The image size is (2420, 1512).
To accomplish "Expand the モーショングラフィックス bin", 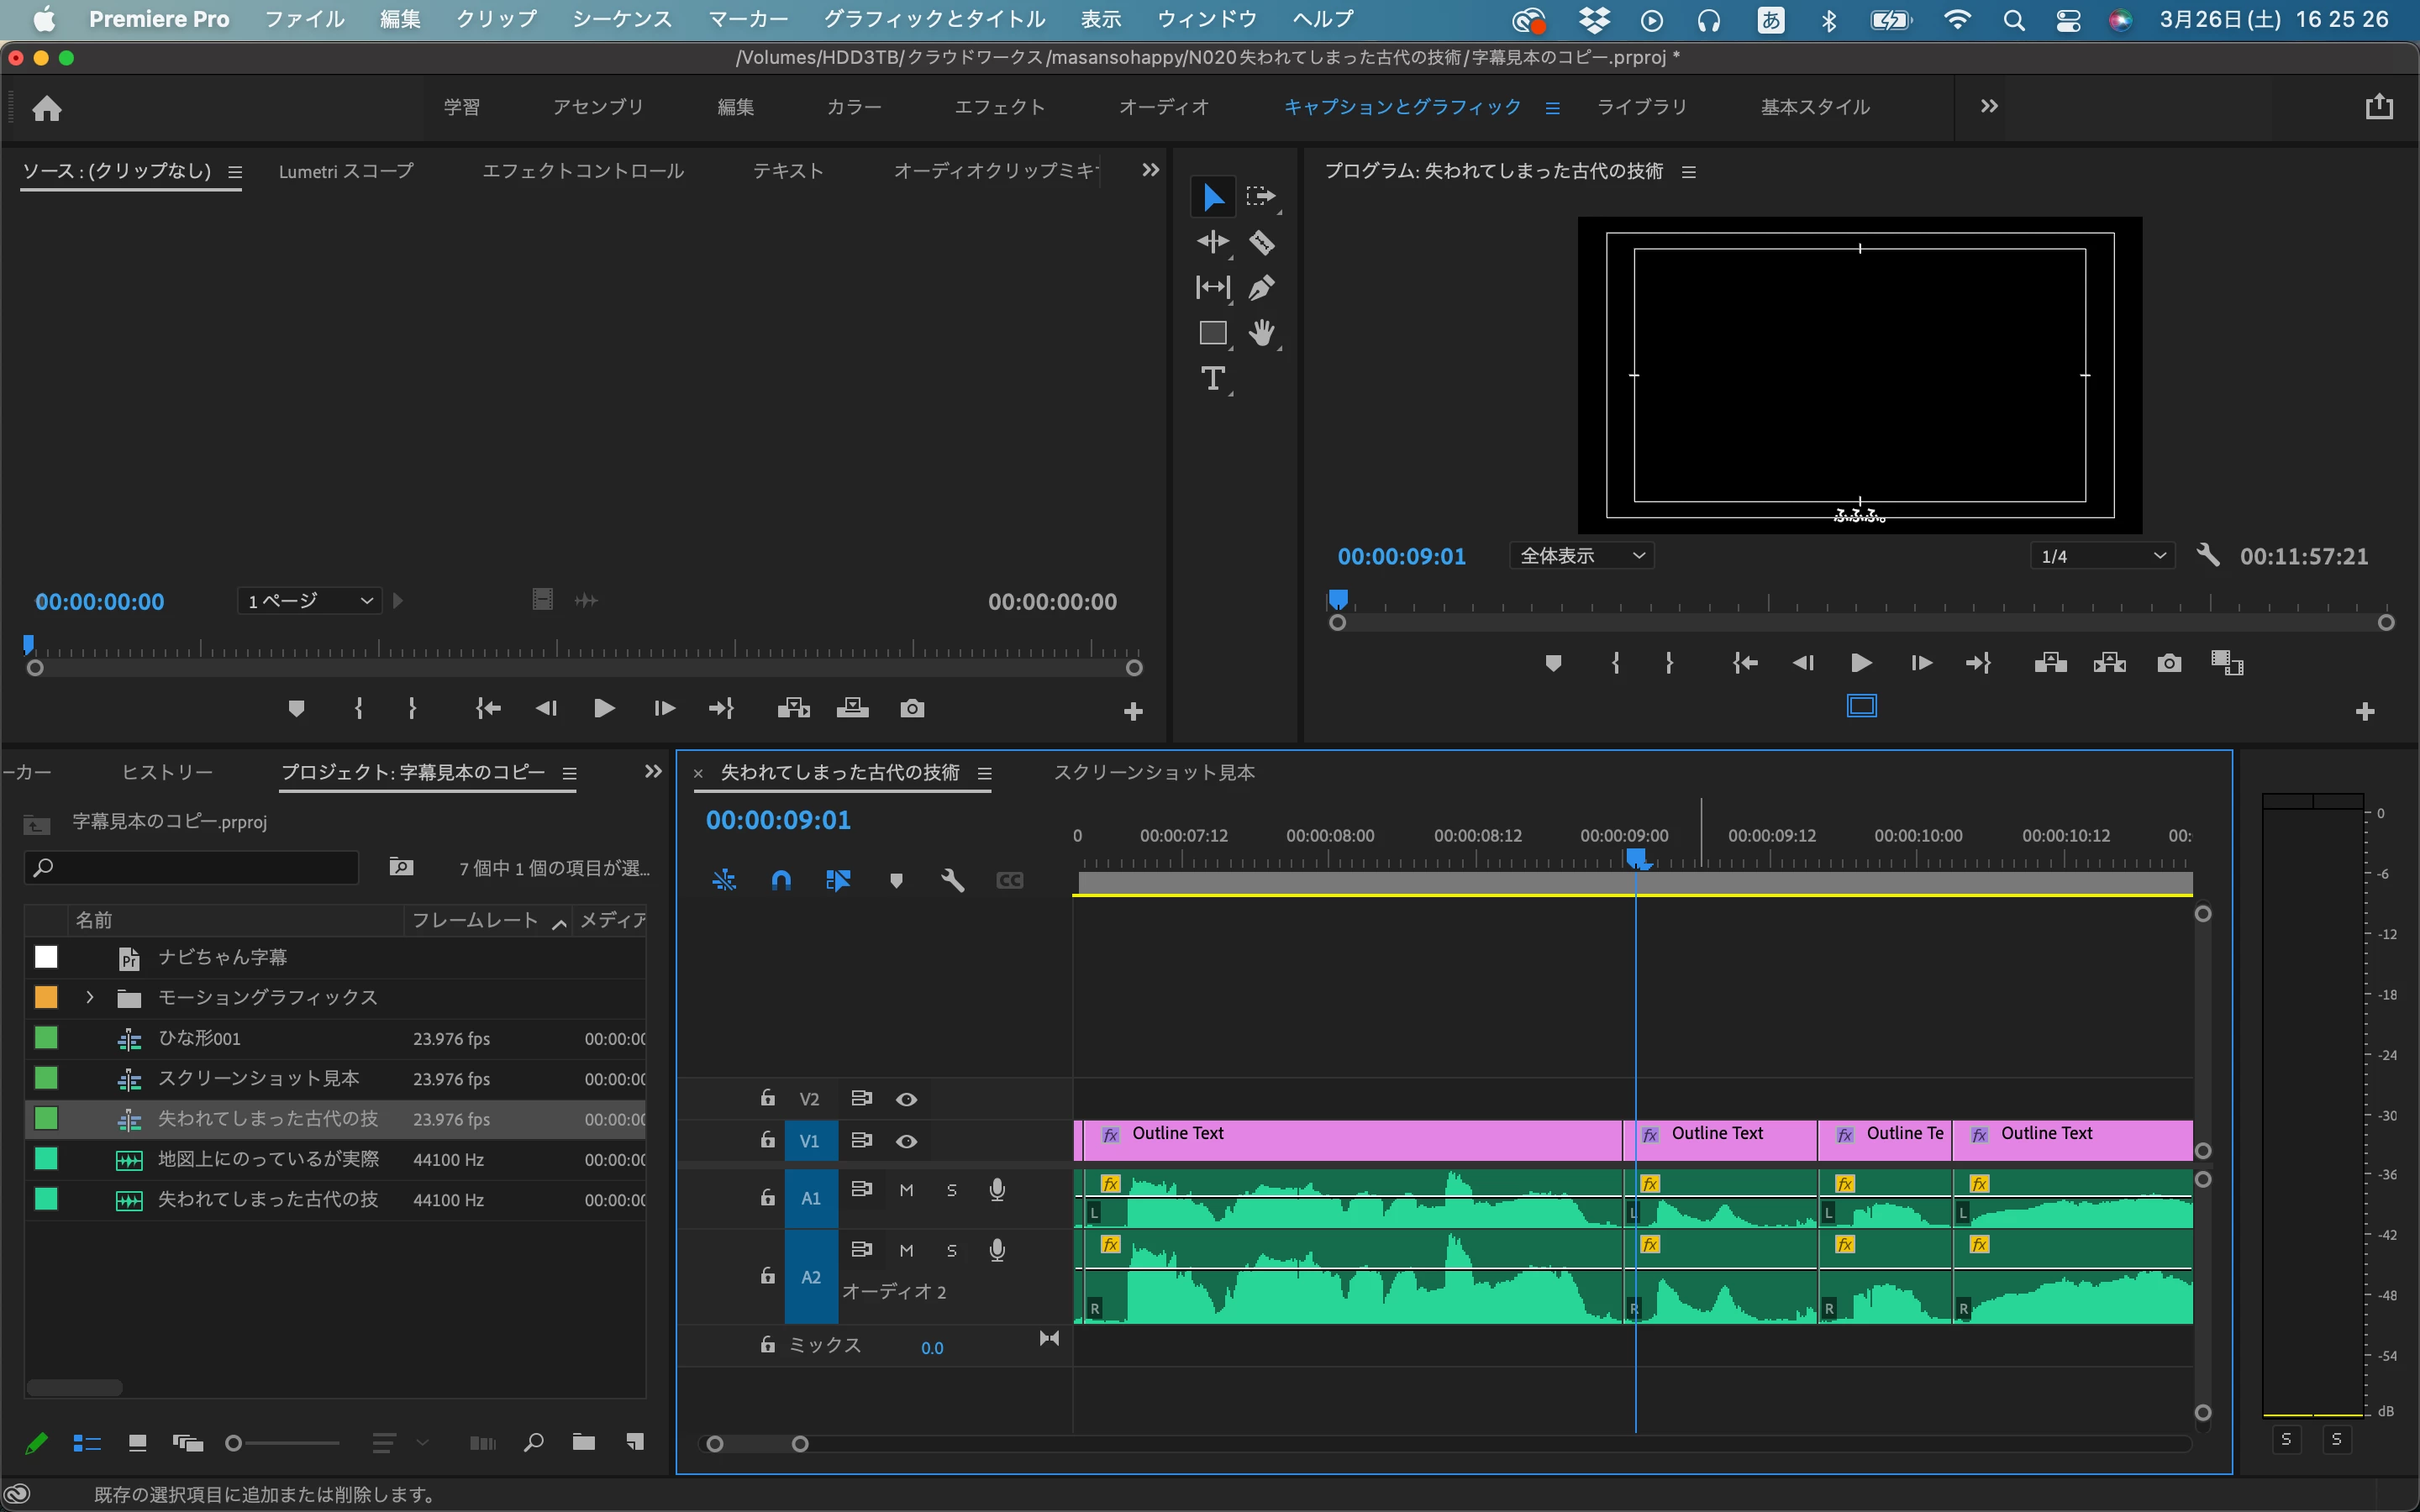I will coord(90,997).
